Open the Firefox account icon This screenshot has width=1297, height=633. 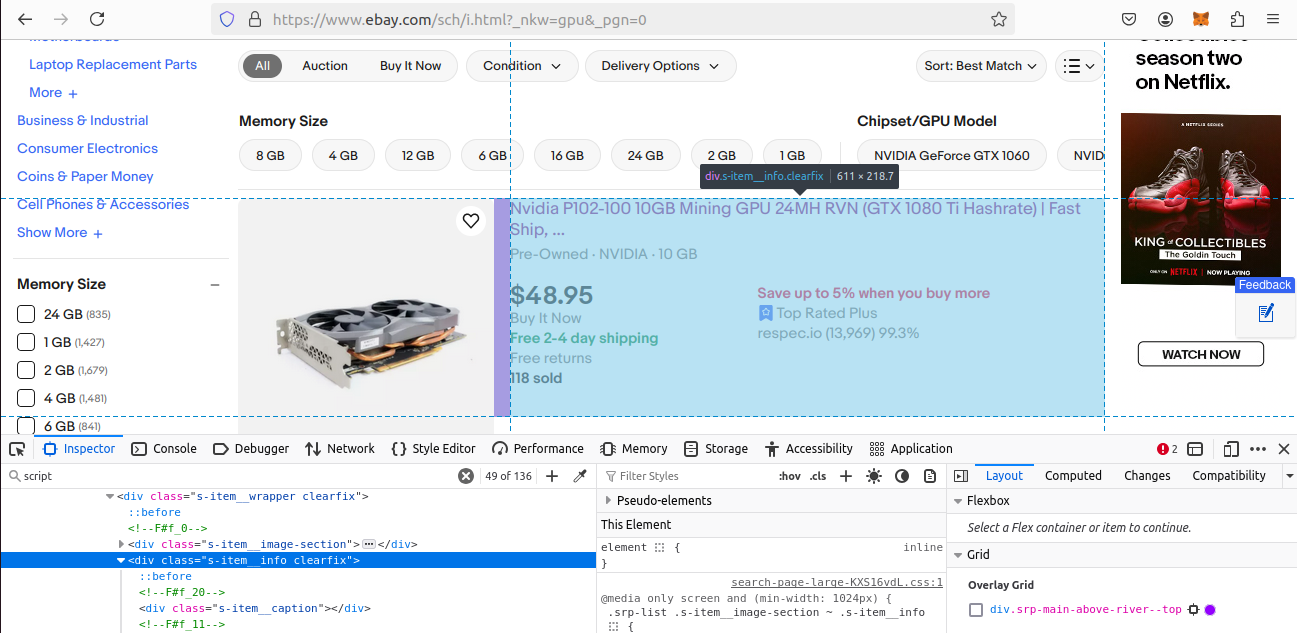[1165, 19]
